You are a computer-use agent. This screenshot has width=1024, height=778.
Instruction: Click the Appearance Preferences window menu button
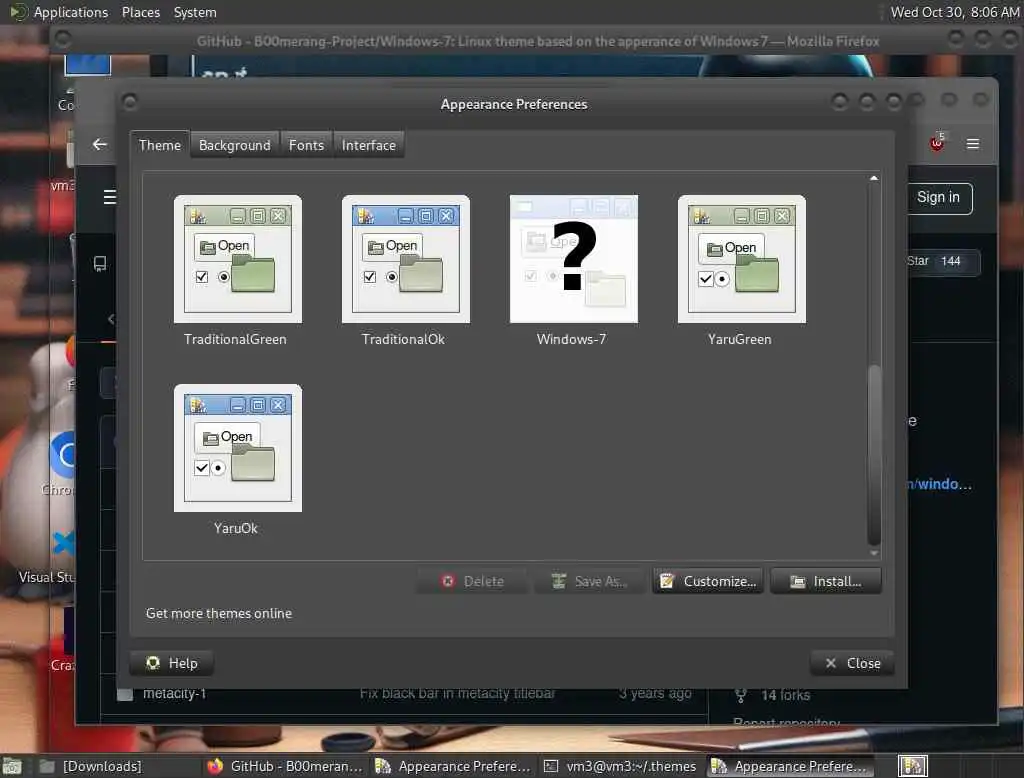129,102
